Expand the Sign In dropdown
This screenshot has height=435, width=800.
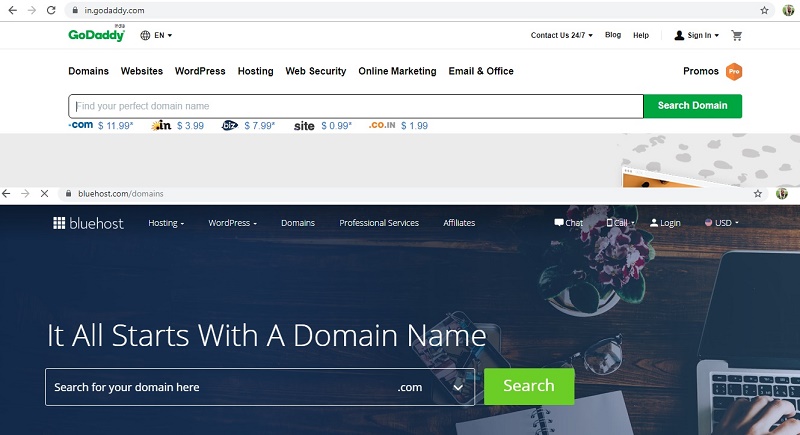coord(703,35)
